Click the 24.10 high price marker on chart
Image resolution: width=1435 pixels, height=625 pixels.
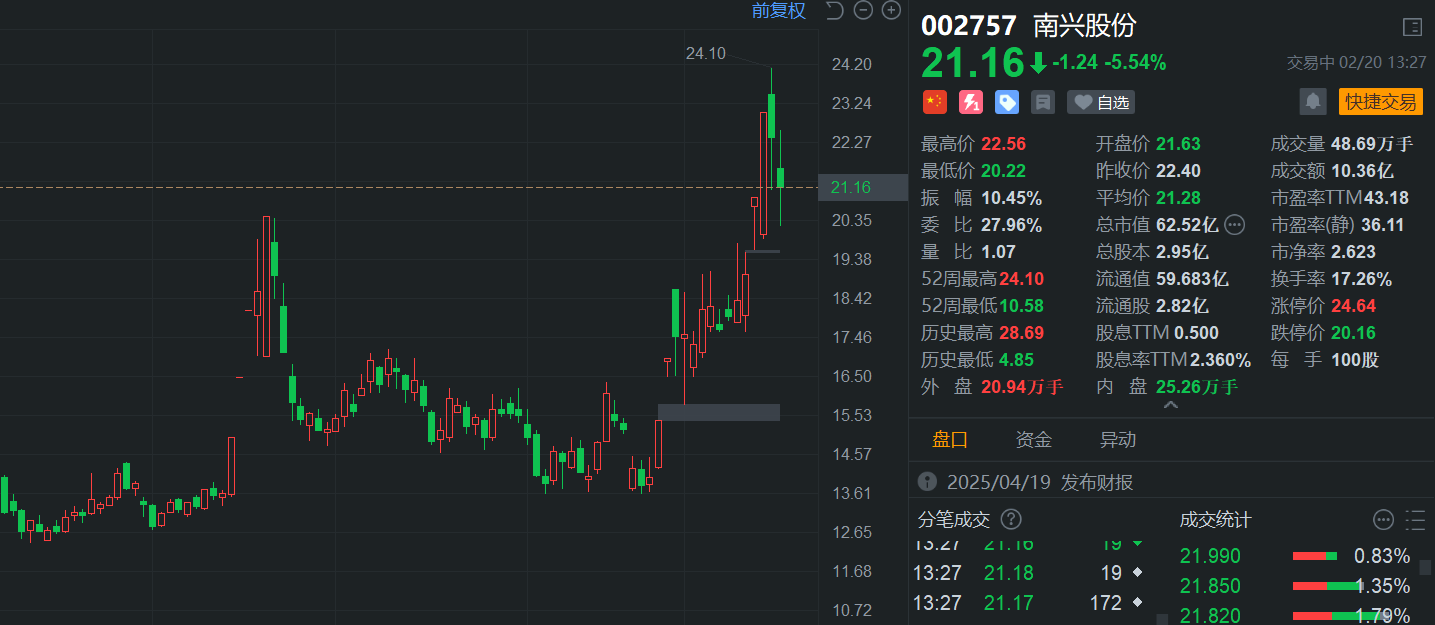point(705,54)
